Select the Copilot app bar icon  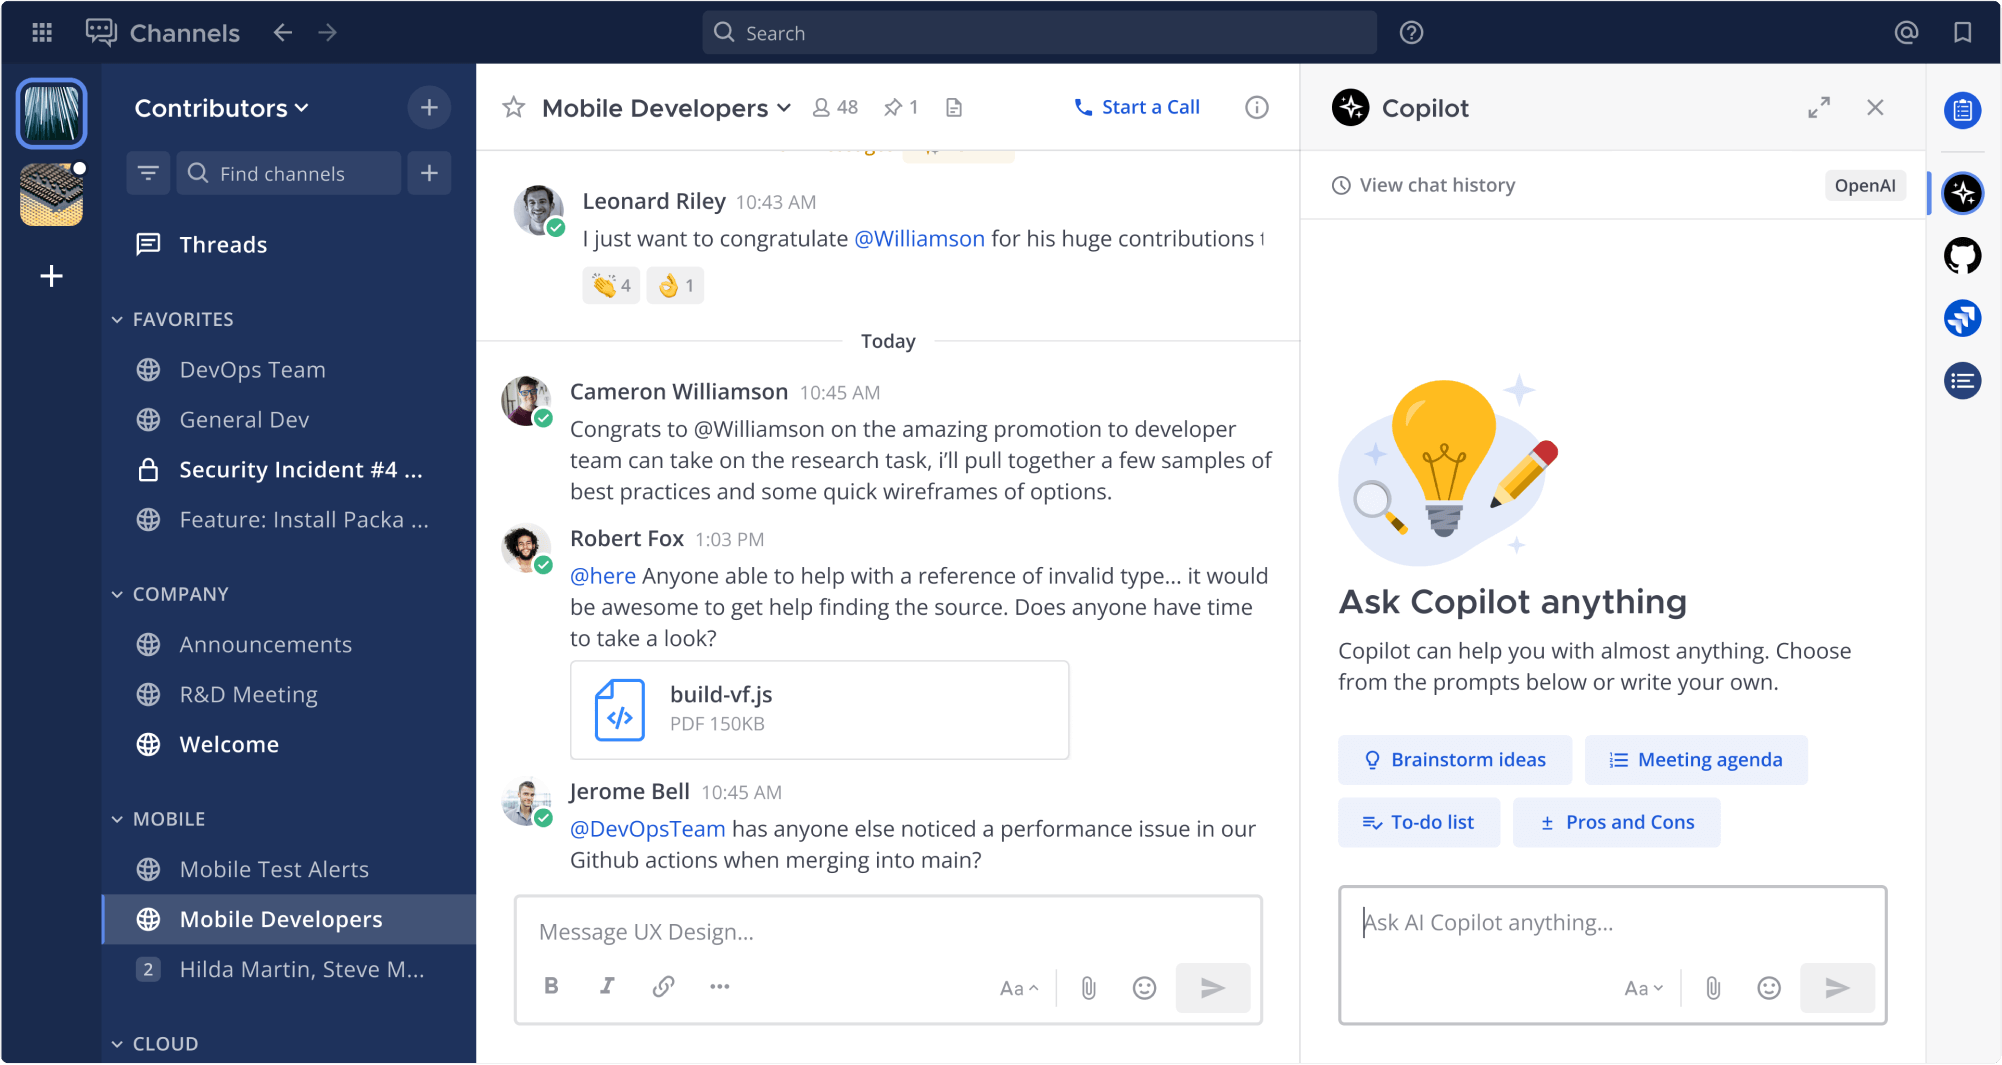coord(1963,193)
